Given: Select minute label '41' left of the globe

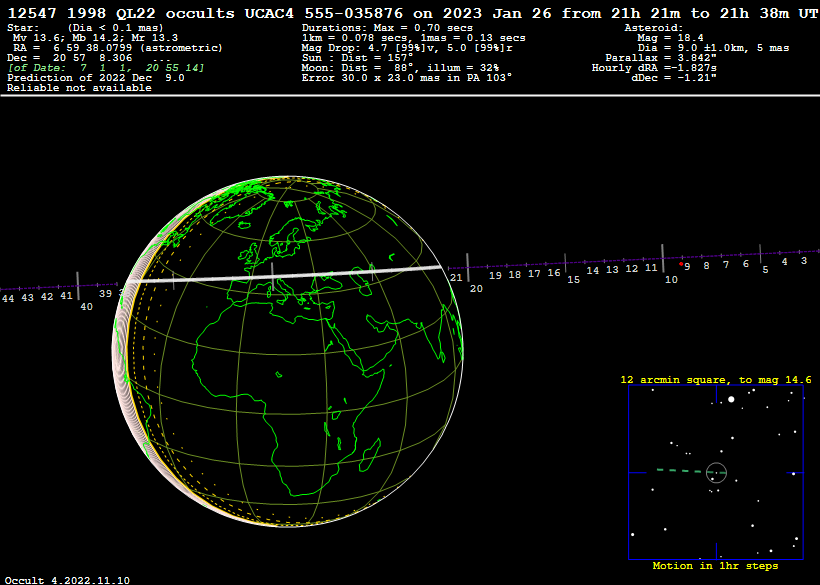Looking at the screenshot, I should pos(66,296).
